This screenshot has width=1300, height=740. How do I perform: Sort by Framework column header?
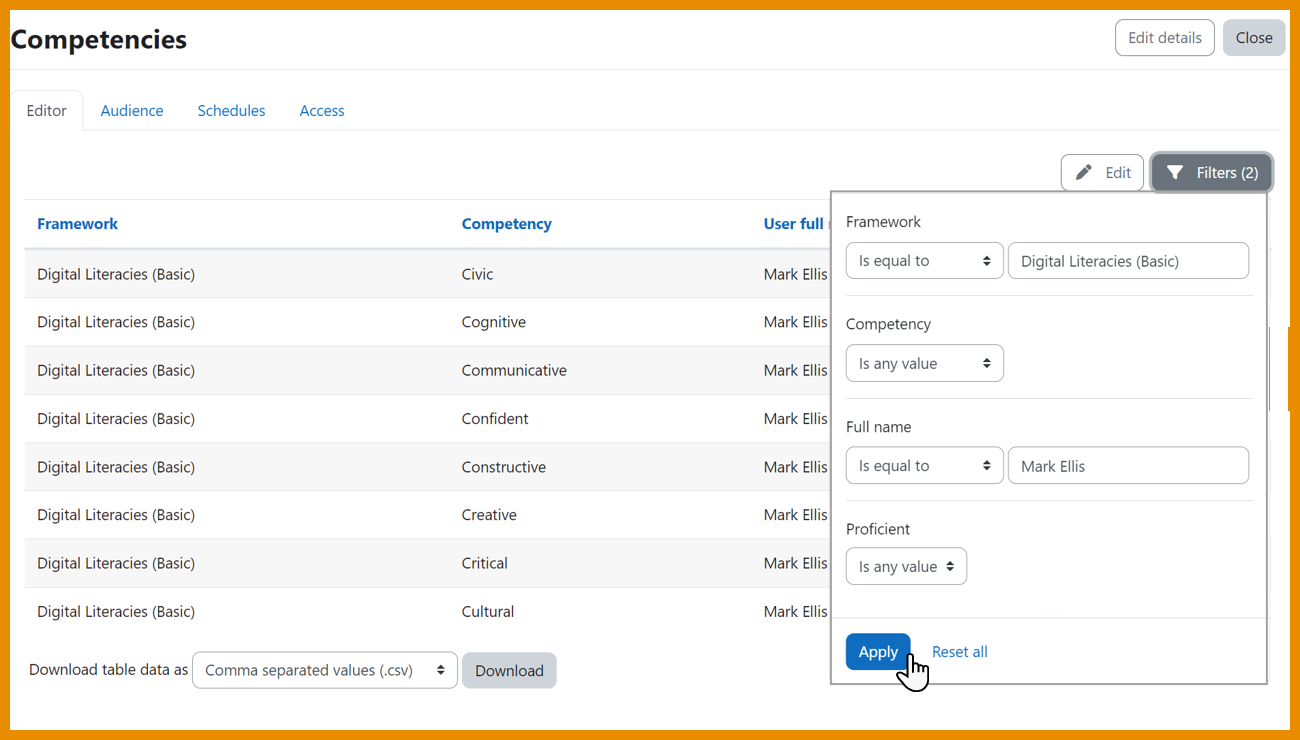pyautogui.click(x=77, y=224)
